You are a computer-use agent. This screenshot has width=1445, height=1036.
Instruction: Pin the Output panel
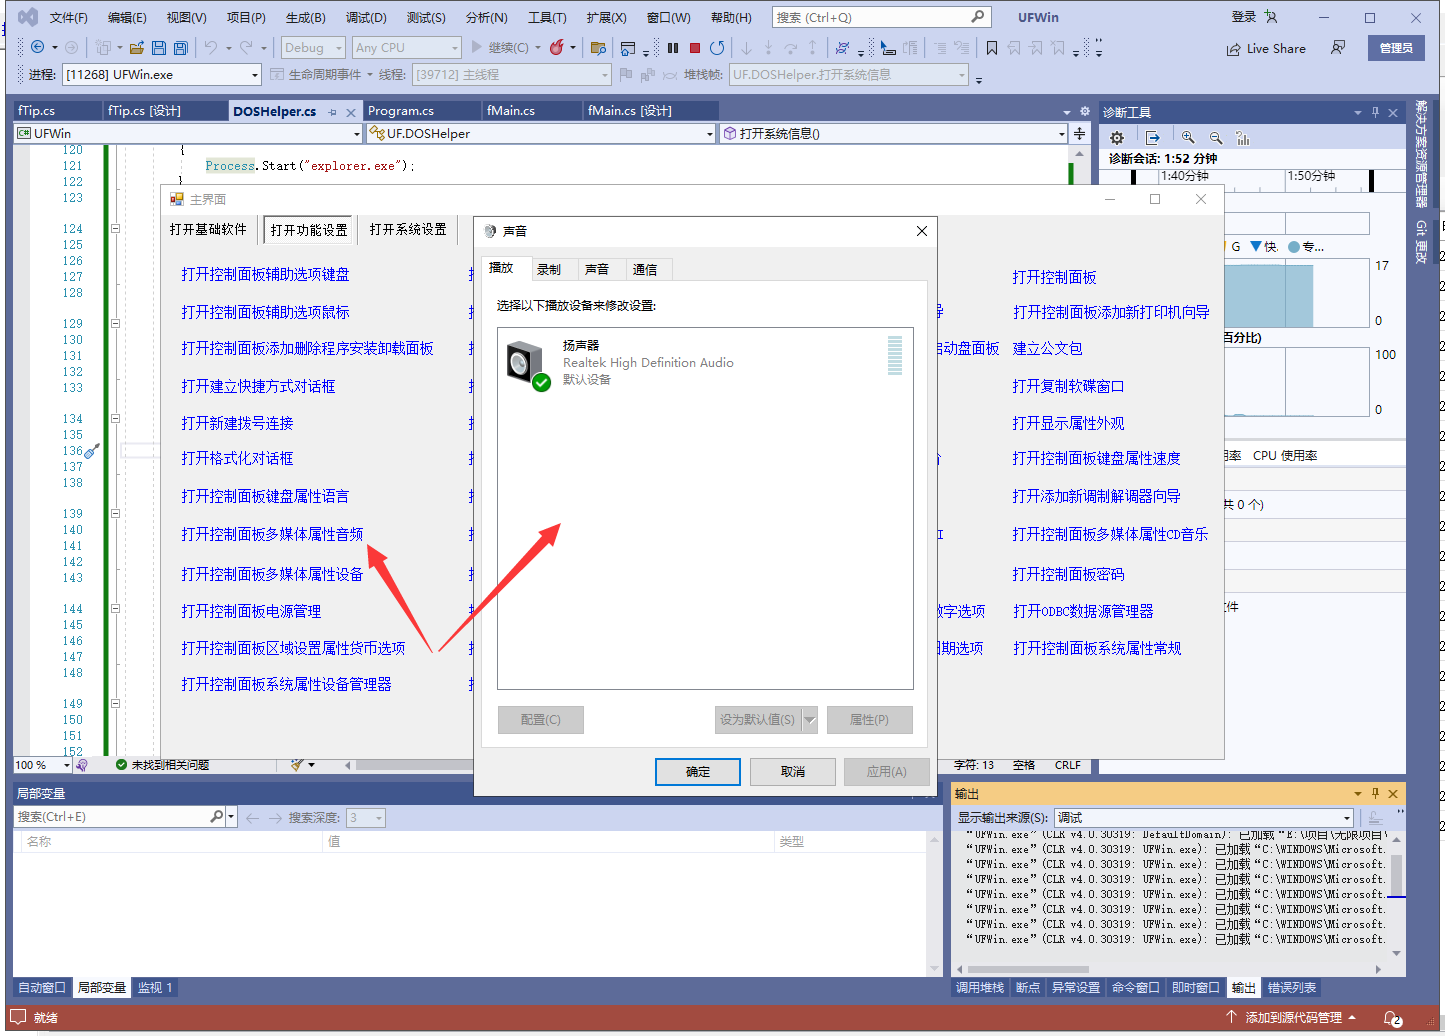pyautogui.click(x=1375, y=793)
